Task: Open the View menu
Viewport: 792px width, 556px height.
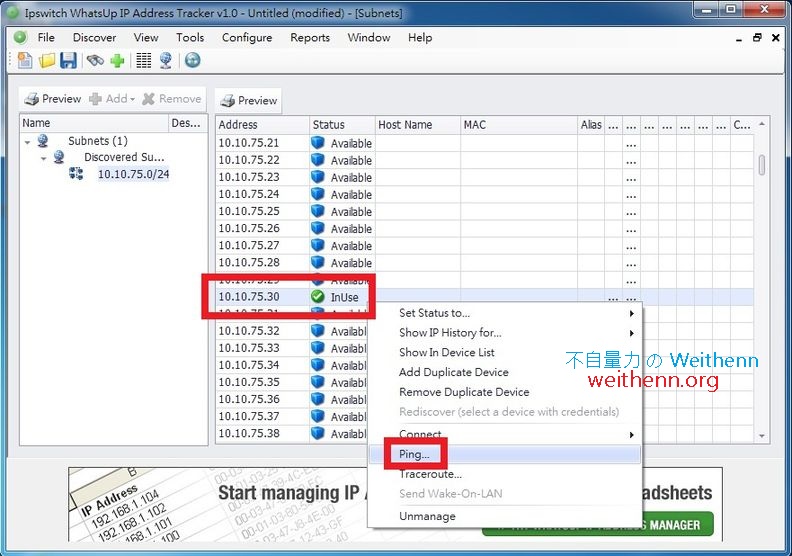Action: [146, 37]
